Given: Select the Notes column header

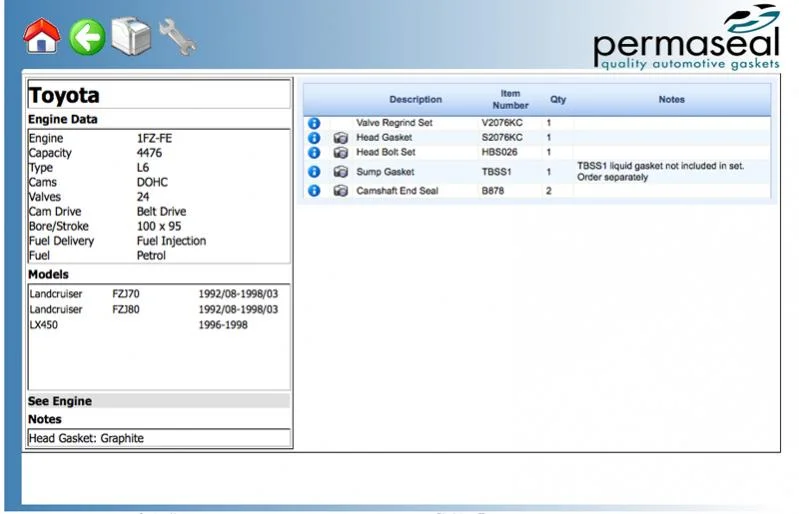Looking at the screenshot, I should (671, 99).
